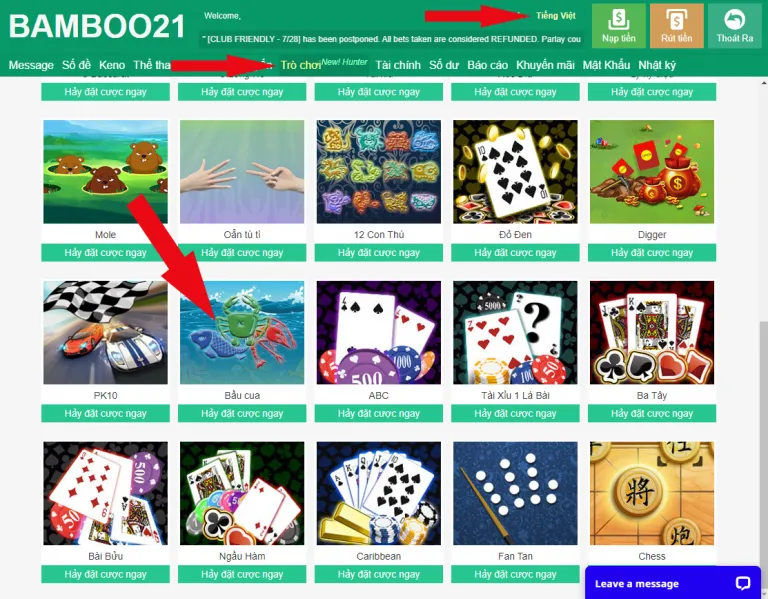
Task: Open the Tài chính menu
Action: [398, 65]
